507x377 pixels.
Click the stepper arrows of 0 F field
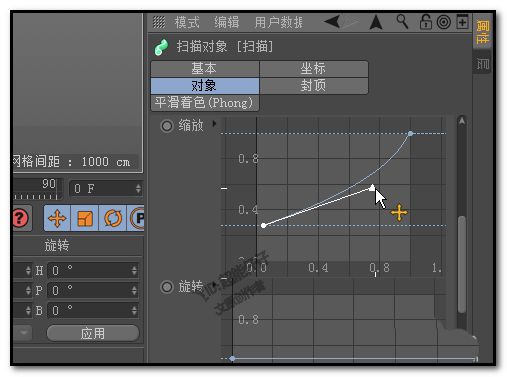[x=138, y=189]
